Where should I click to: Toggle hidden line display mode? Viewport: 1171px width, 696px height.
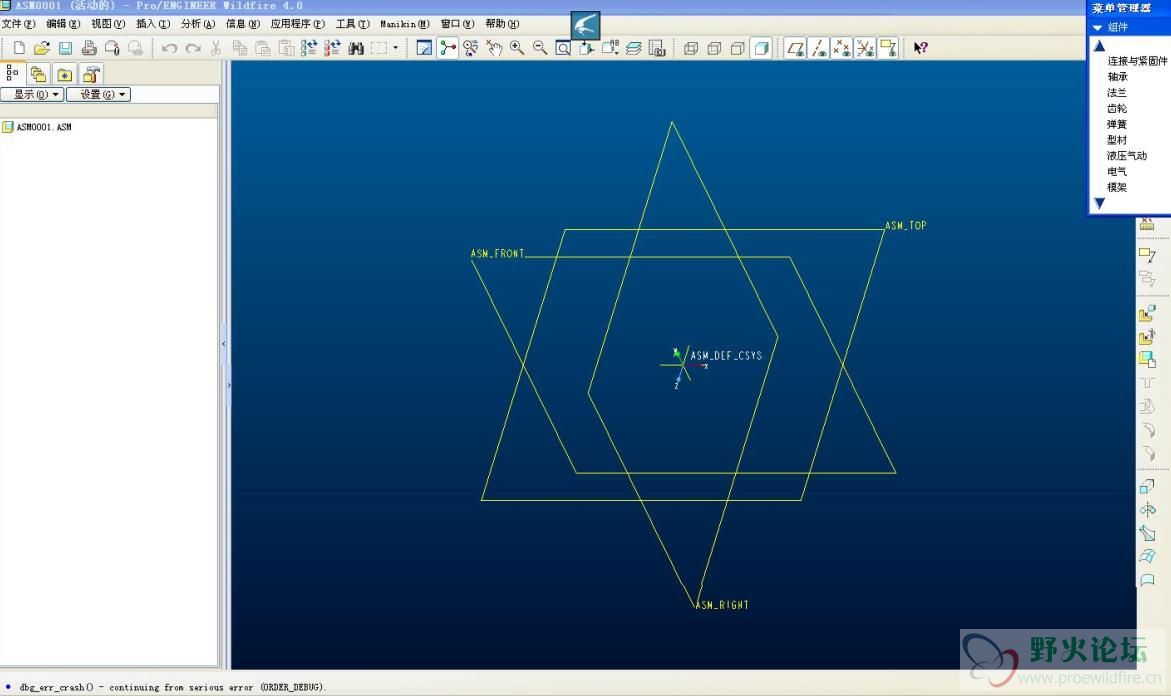pos(714,49)
